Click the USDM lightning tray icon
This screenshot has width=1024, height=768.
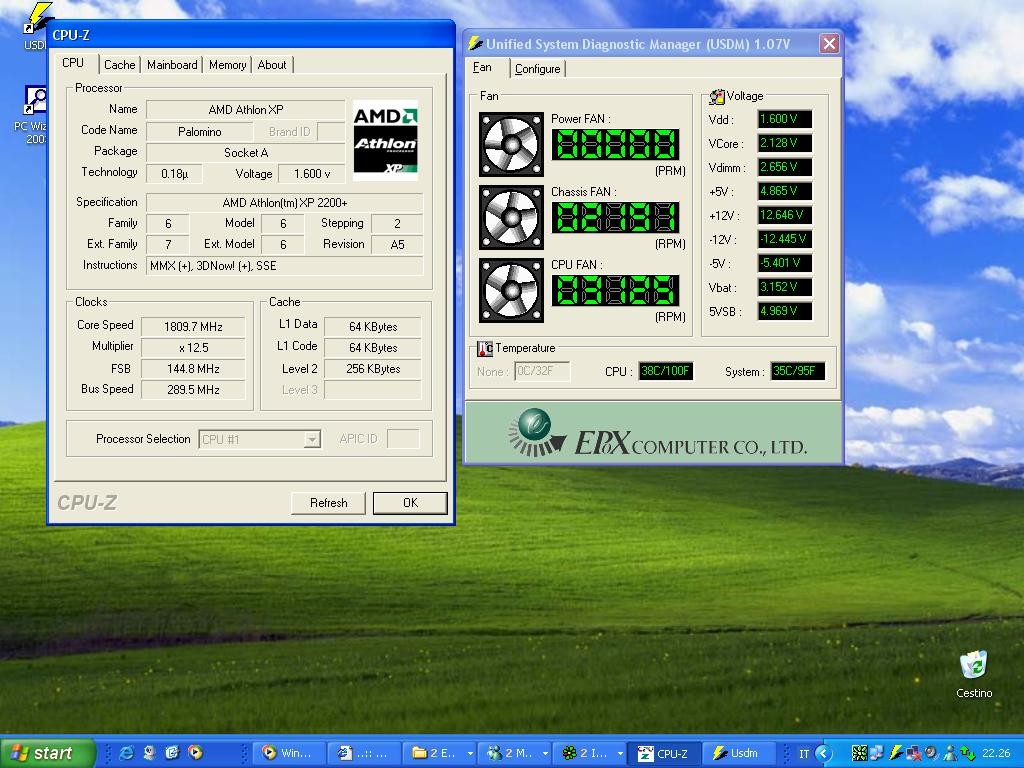[895, 754]
